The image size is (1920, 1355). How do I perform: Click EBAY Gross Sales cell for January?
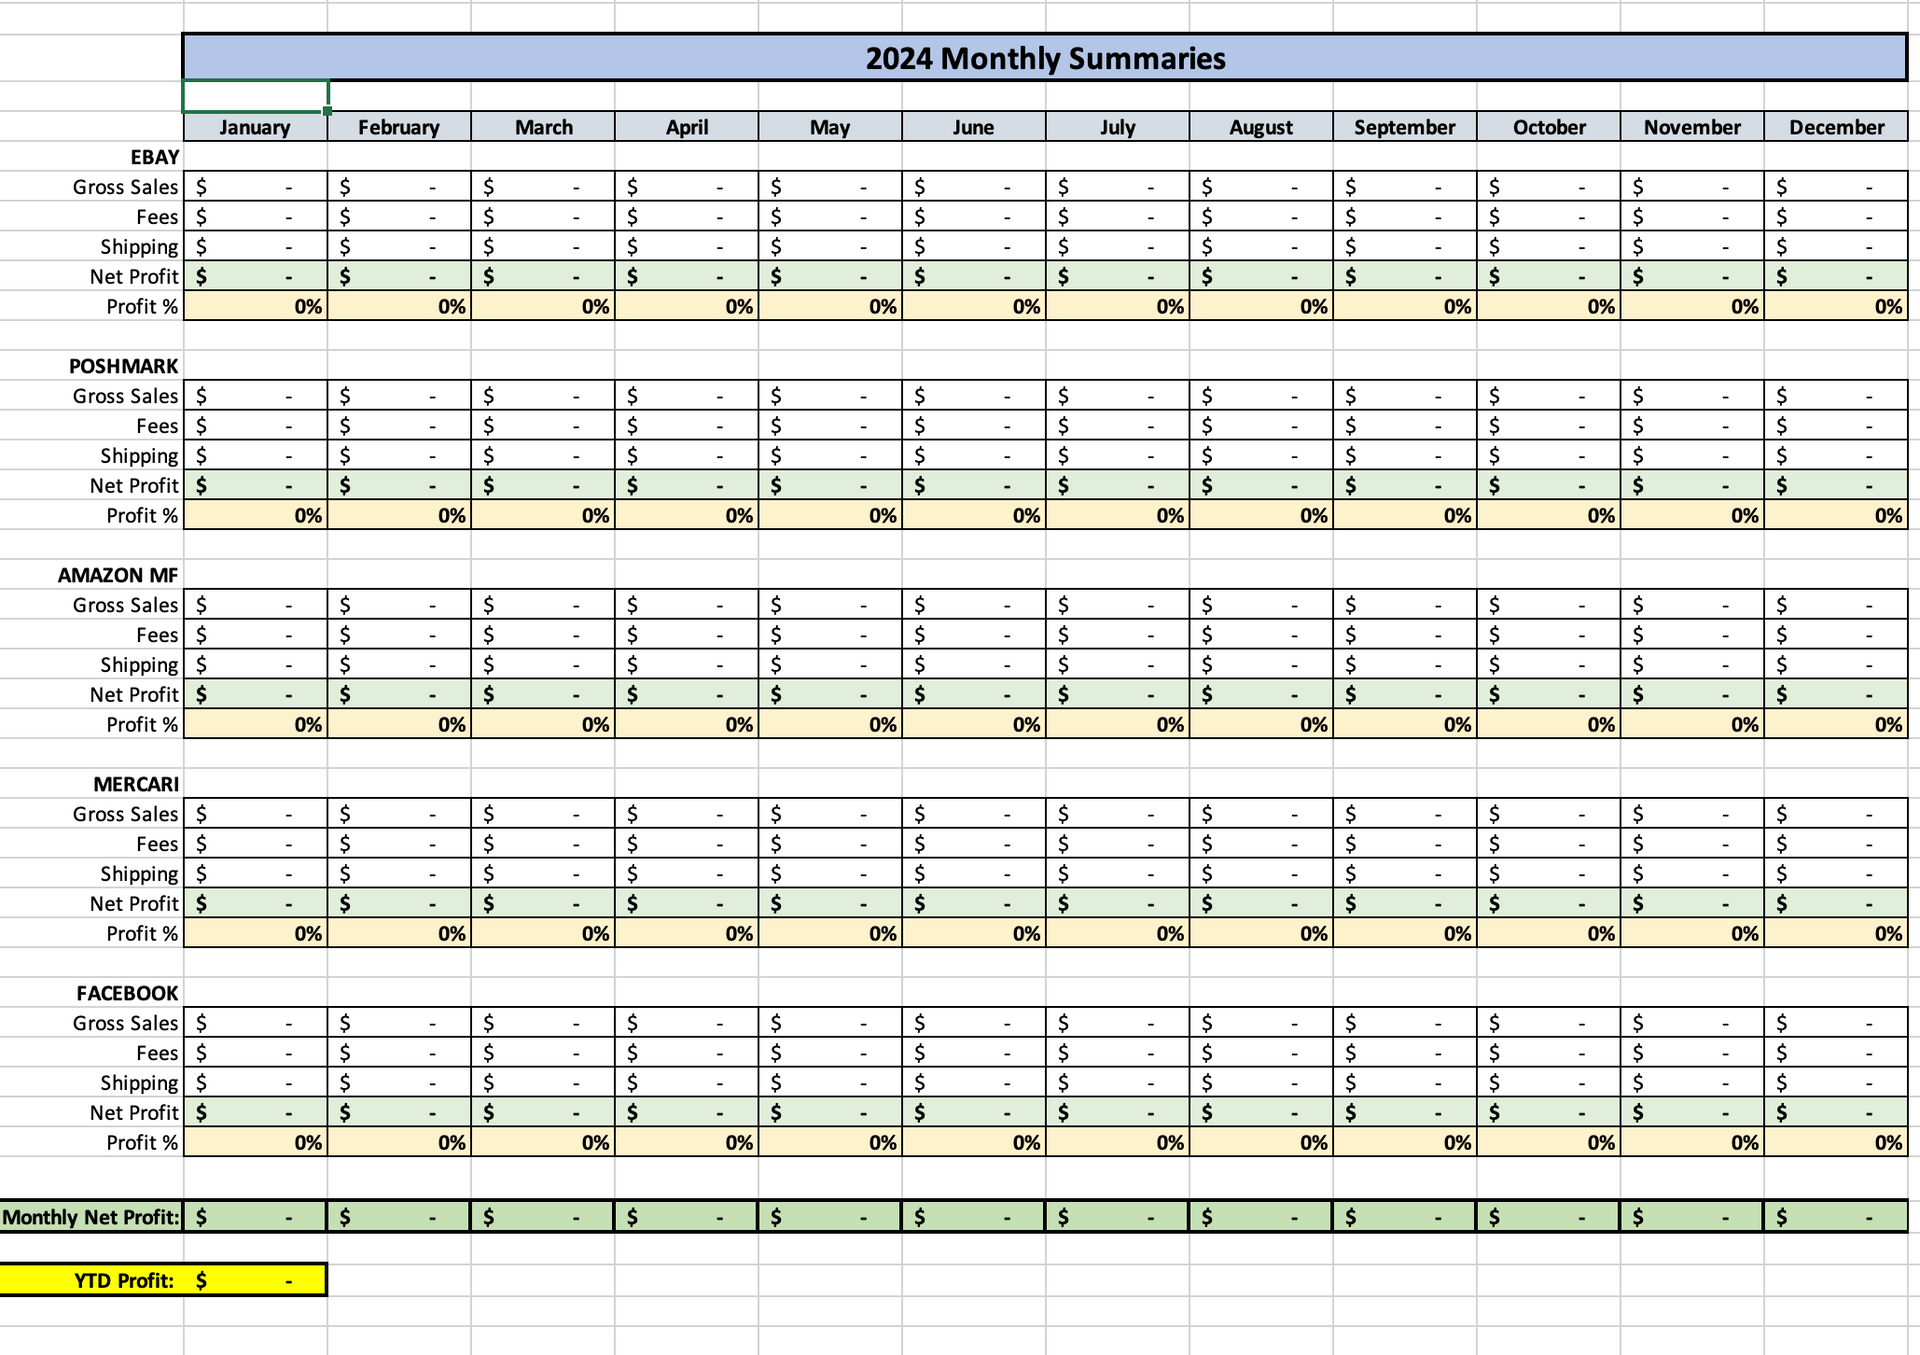point(255,186)
